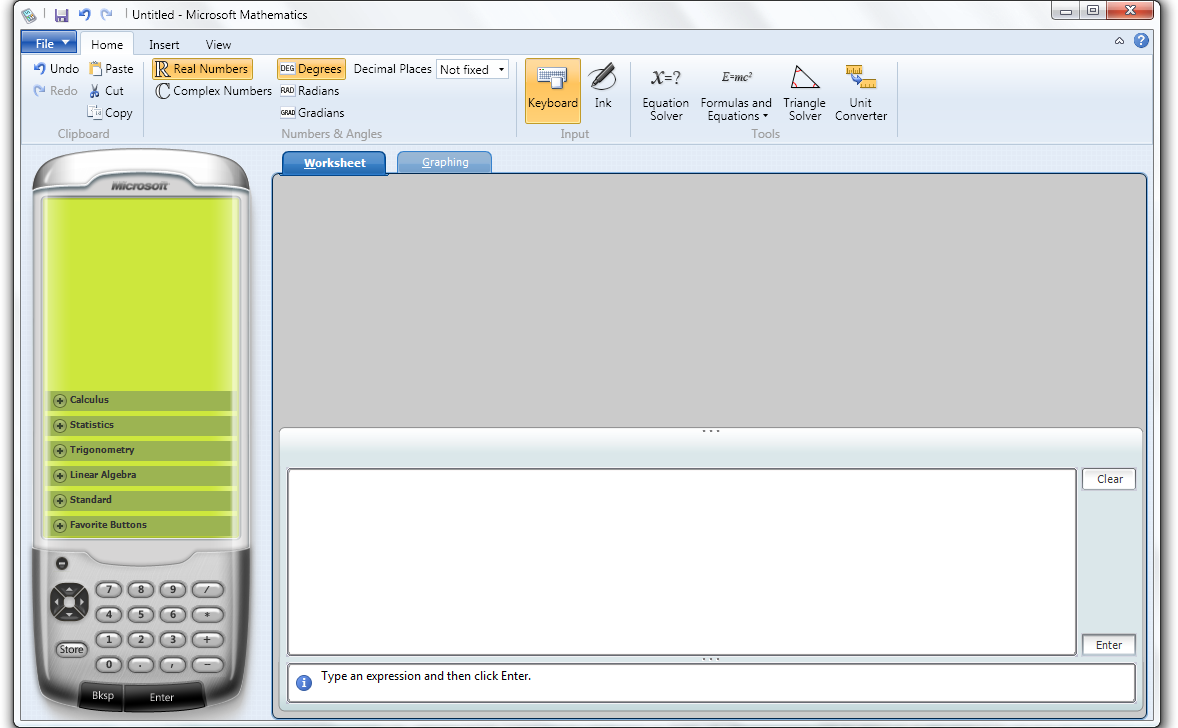Minimize the ribbon with the caret icon
Screen dimensions: 1178x728
[x=1119, y=41]
